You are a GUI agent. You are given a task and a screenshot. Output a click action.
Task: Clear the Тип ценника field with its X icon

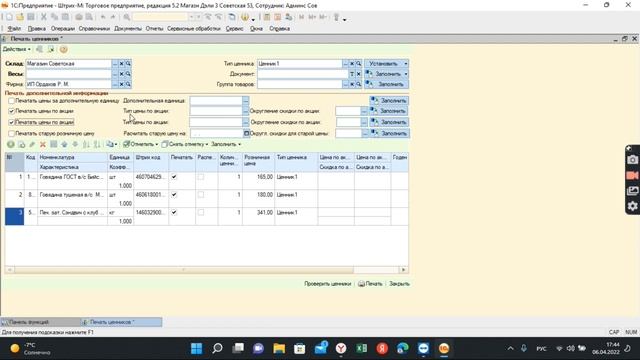(x=352, y=64)
